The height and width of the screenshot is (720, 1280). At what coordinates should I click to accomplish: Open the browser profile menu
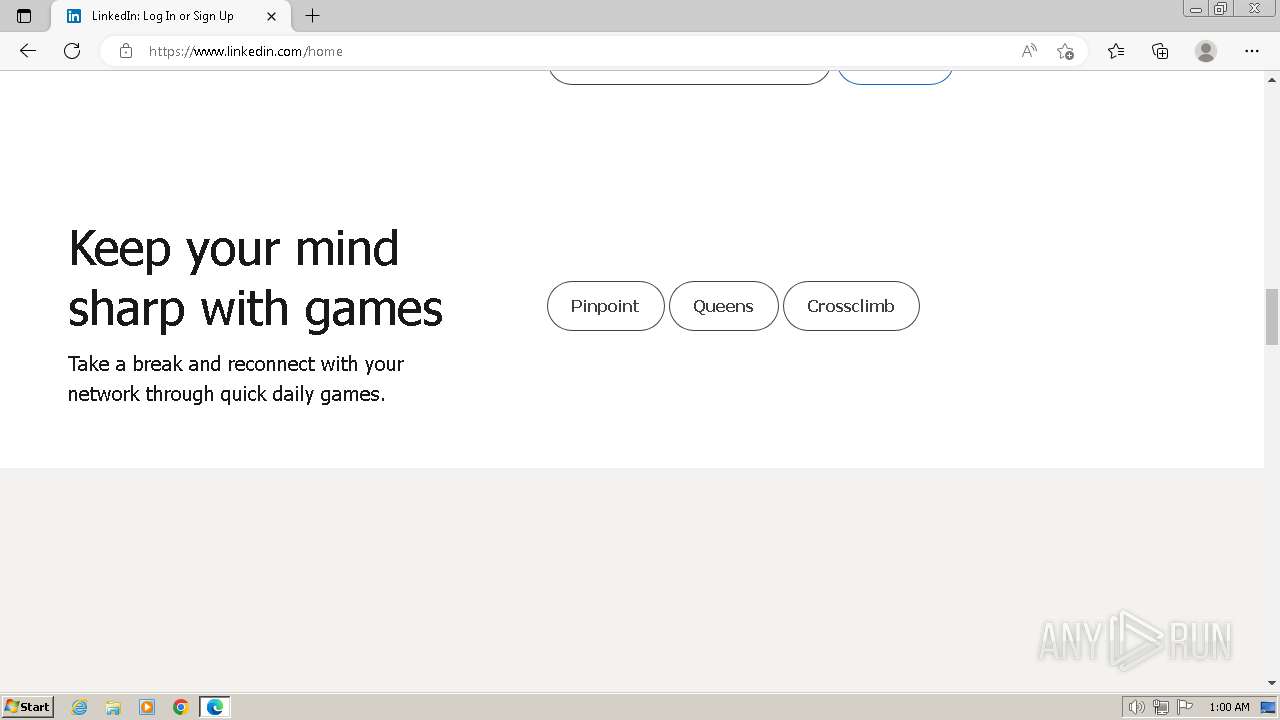click(1206, 51)
